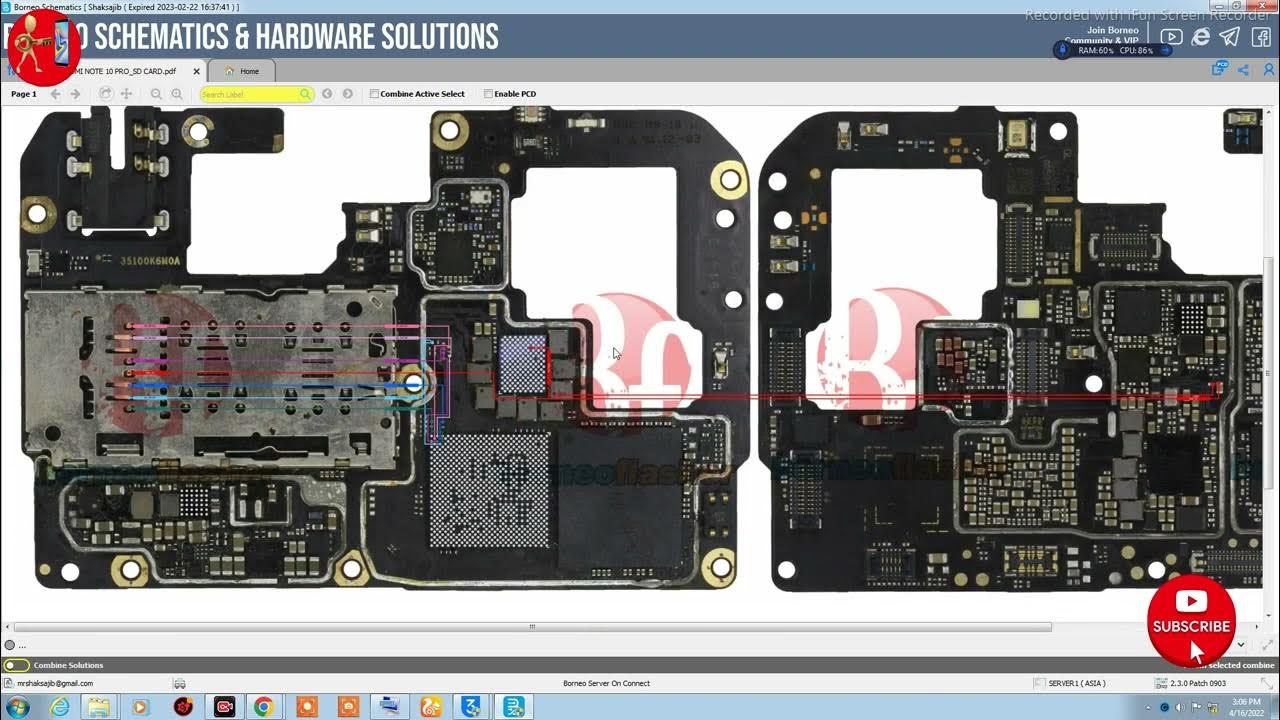Click the RAM booster rocket icon
This screenshot has height=720, width=1280.
click(x=1062, y=50)
